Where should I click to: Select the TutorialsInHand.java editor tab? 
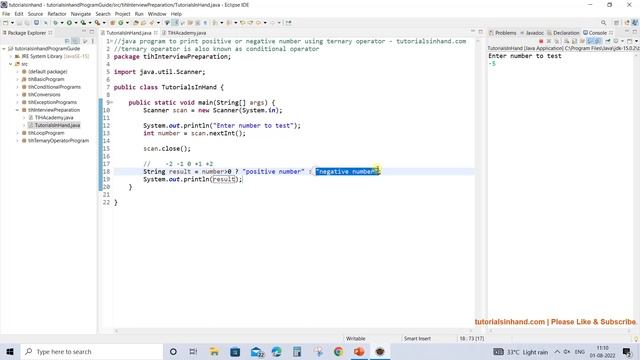pos(129,33)
